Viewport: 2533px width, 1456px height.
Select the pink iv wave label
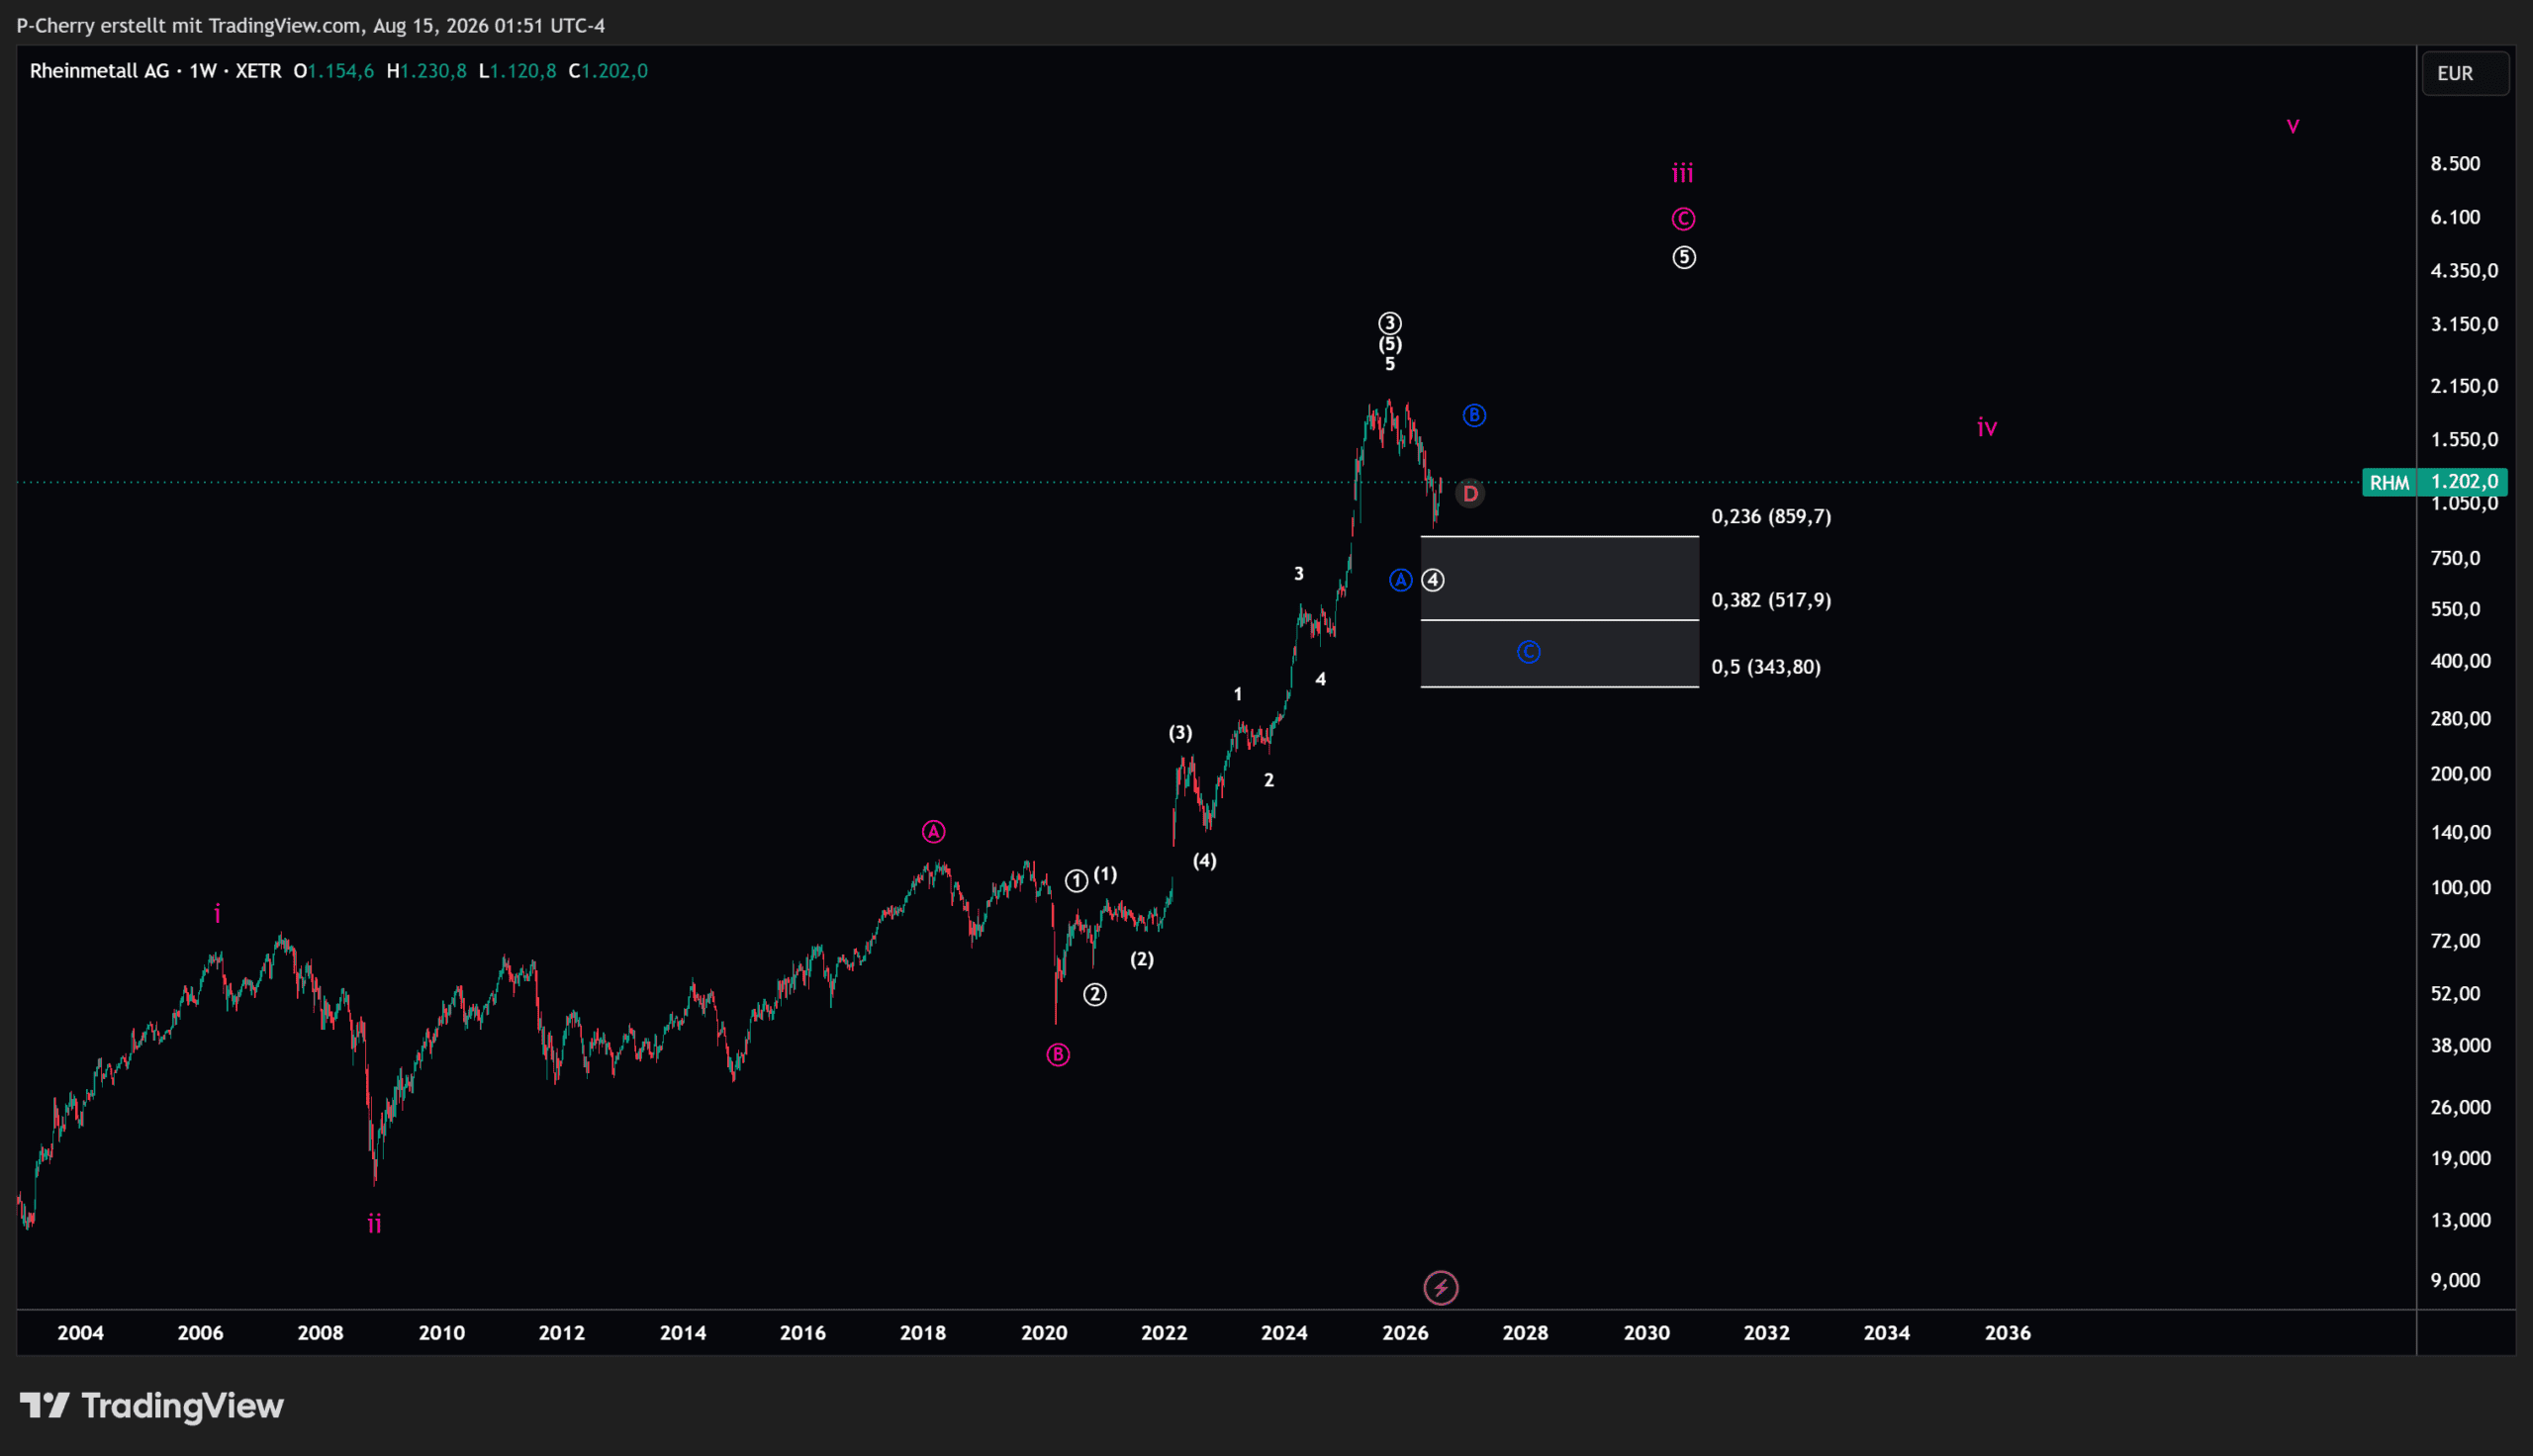pyautogui.click(x=1987, y=428)
